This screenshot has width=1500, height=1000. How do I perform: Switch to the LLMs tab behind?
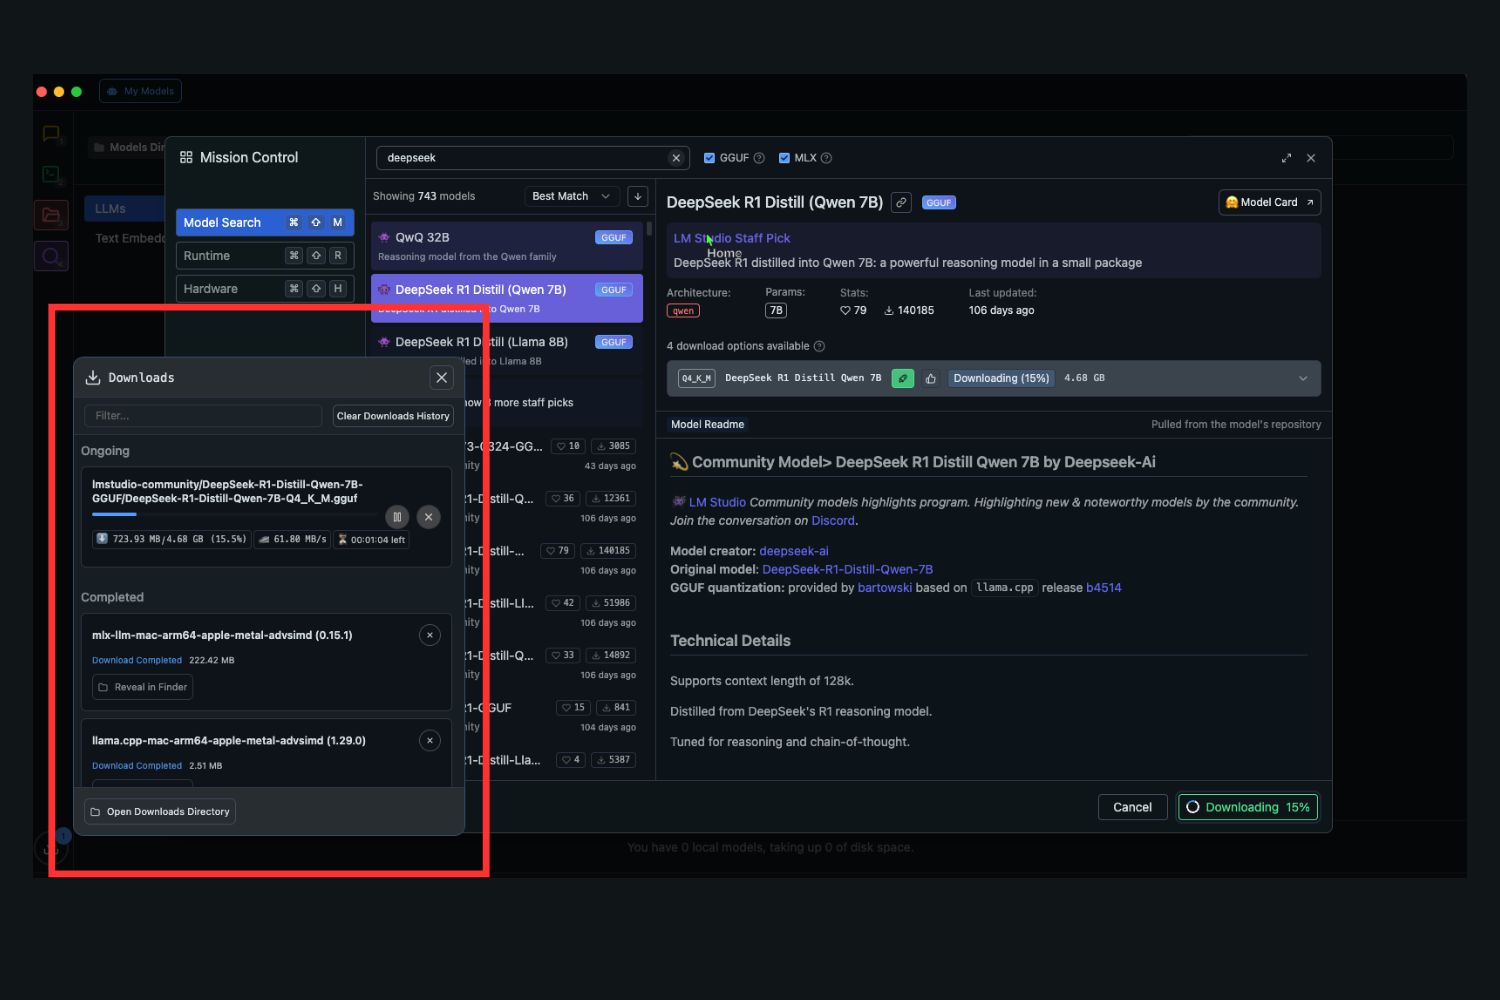[124, 209]
